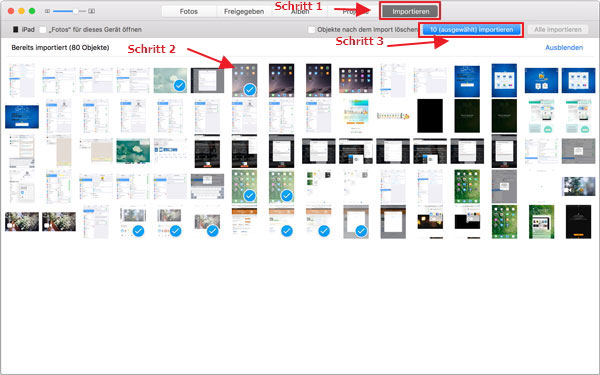
Task: Uncheck the left checked green home screen
Action: tap(249, 196)
